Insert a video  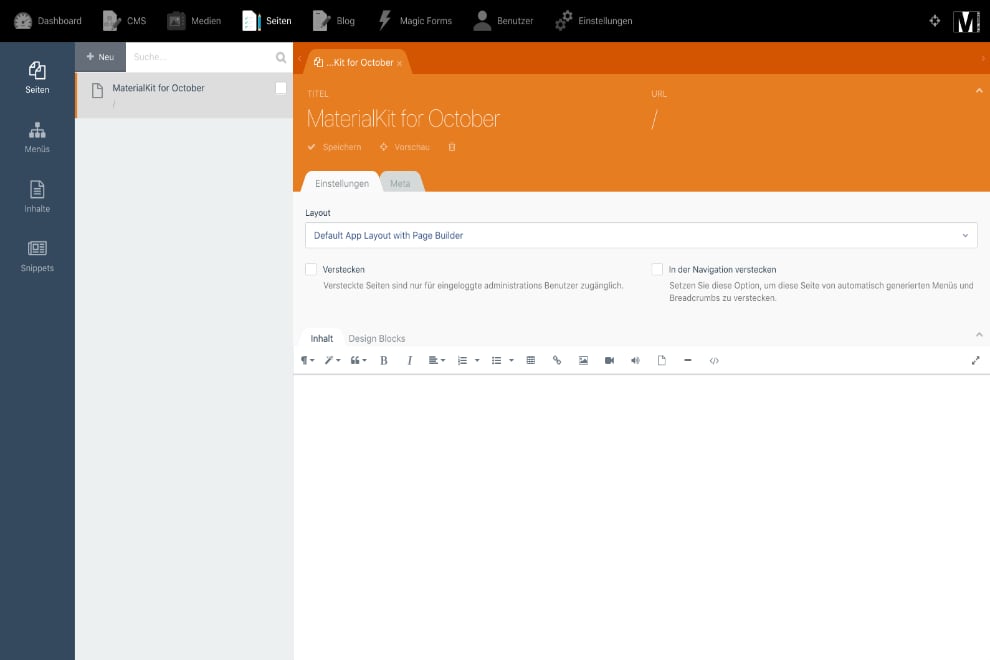(x=609, y=361)
